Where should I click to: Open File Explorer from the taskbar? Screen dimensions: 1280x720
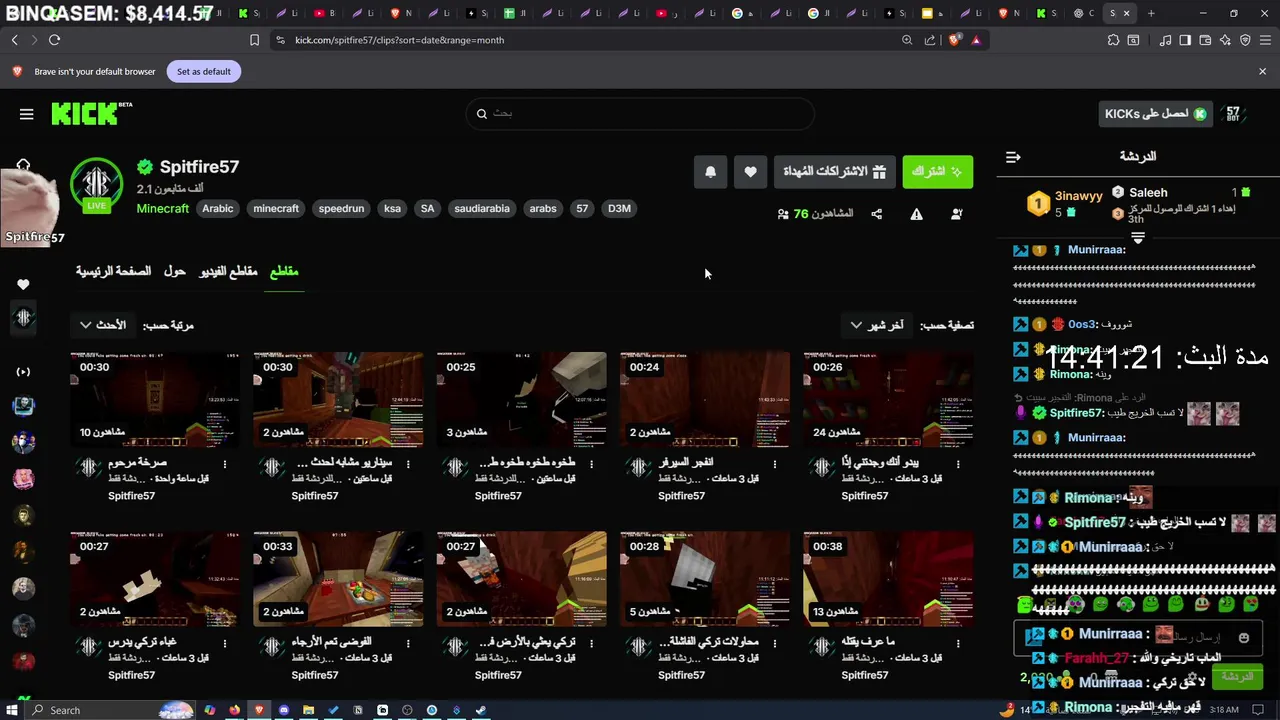pyautogui.click(x=308, y=710)
